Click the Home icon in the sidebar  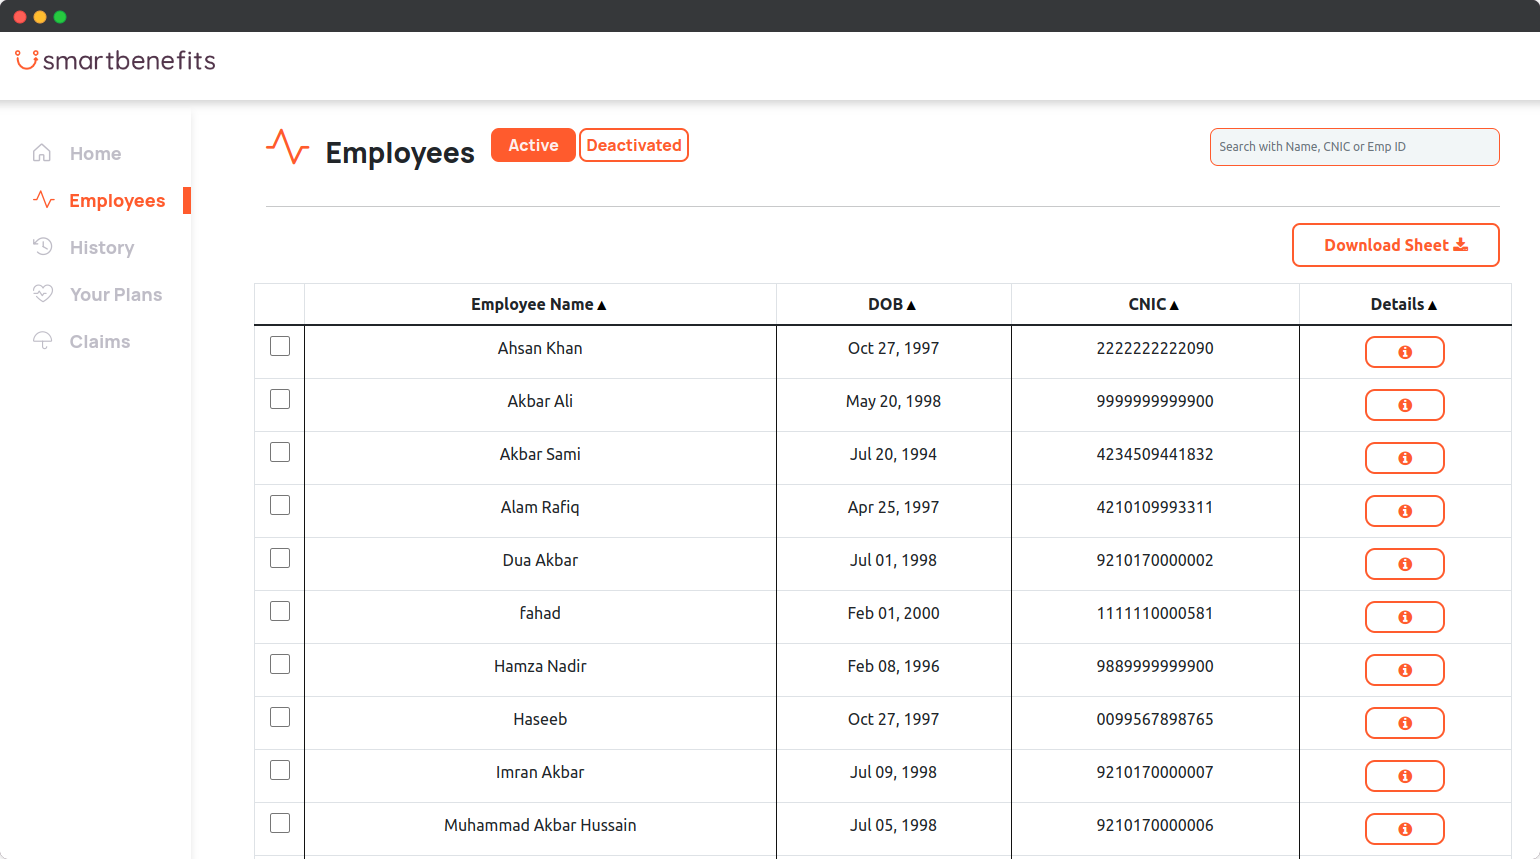tap(43, 153)
